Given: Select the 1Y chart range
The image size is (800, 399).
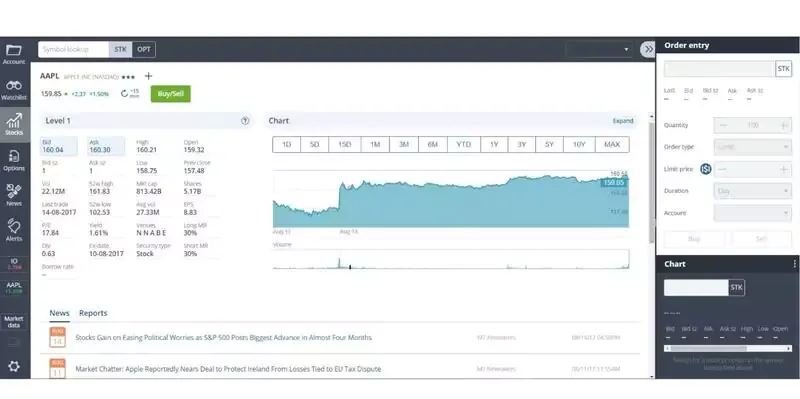Looking at the screenshot, I should pos(494,144).
